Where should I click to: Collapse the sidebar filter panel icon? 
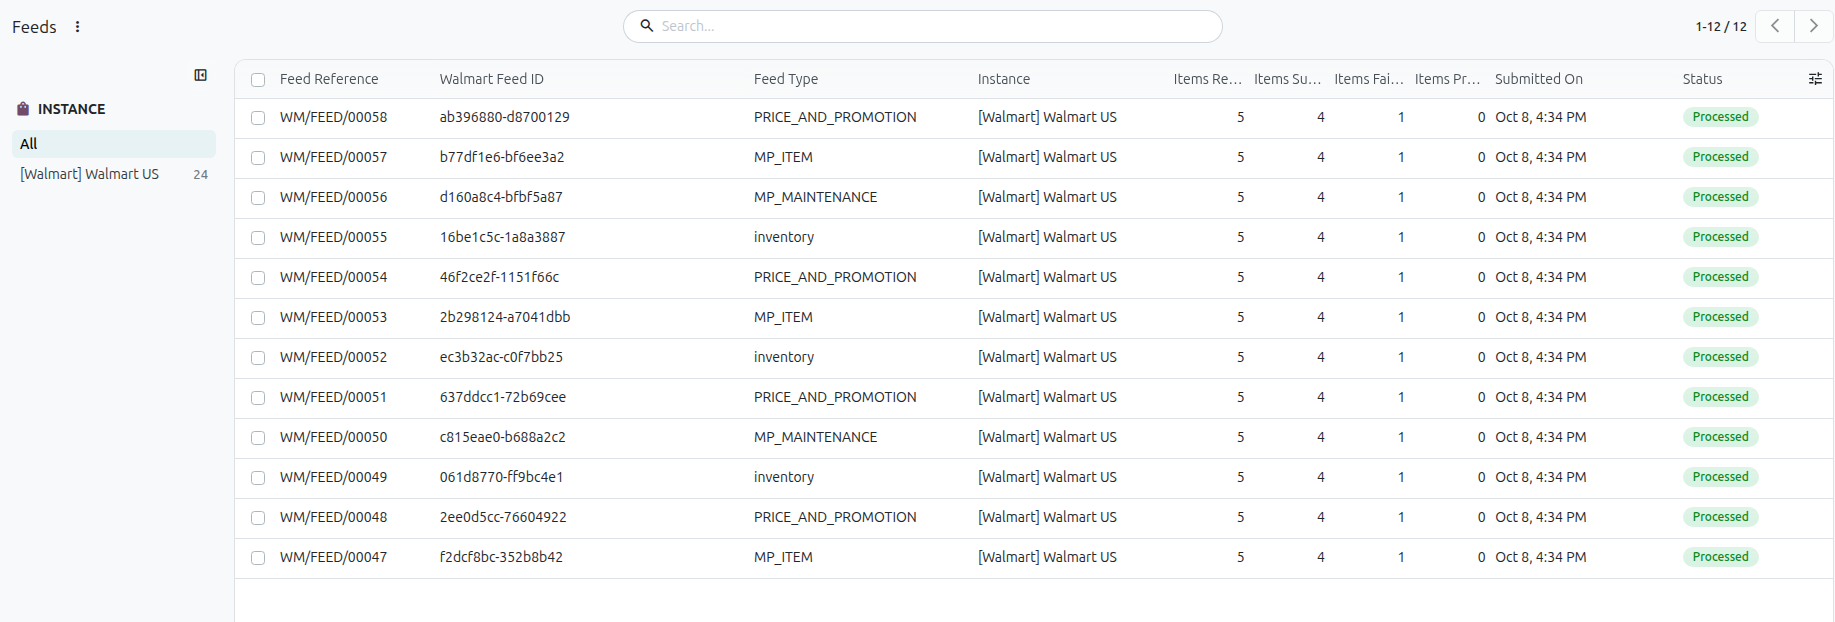pyautogui.click(x=201, y=75)
